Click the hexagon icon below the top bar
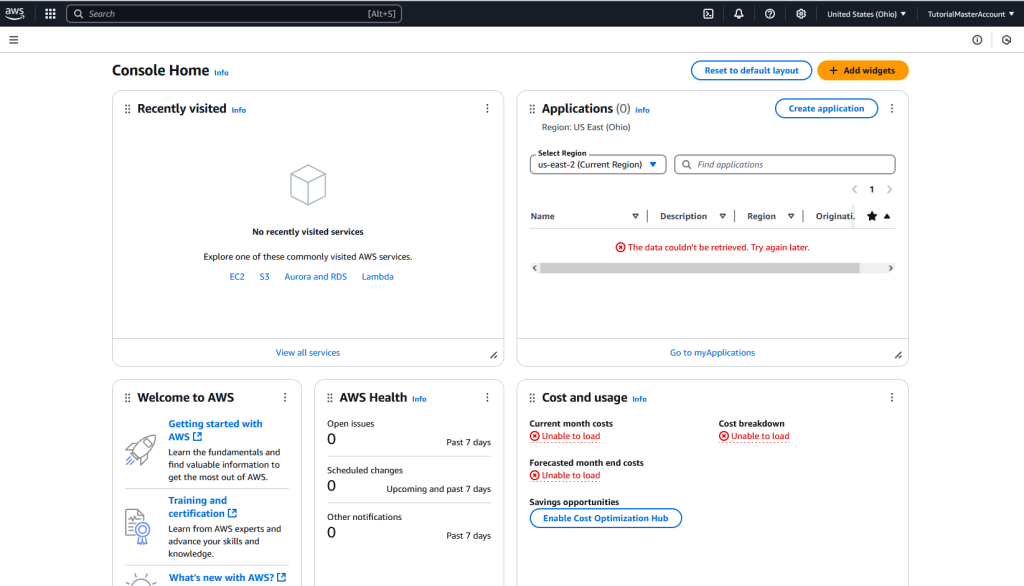The image size is (1024, 586). tap(1006, 40)
